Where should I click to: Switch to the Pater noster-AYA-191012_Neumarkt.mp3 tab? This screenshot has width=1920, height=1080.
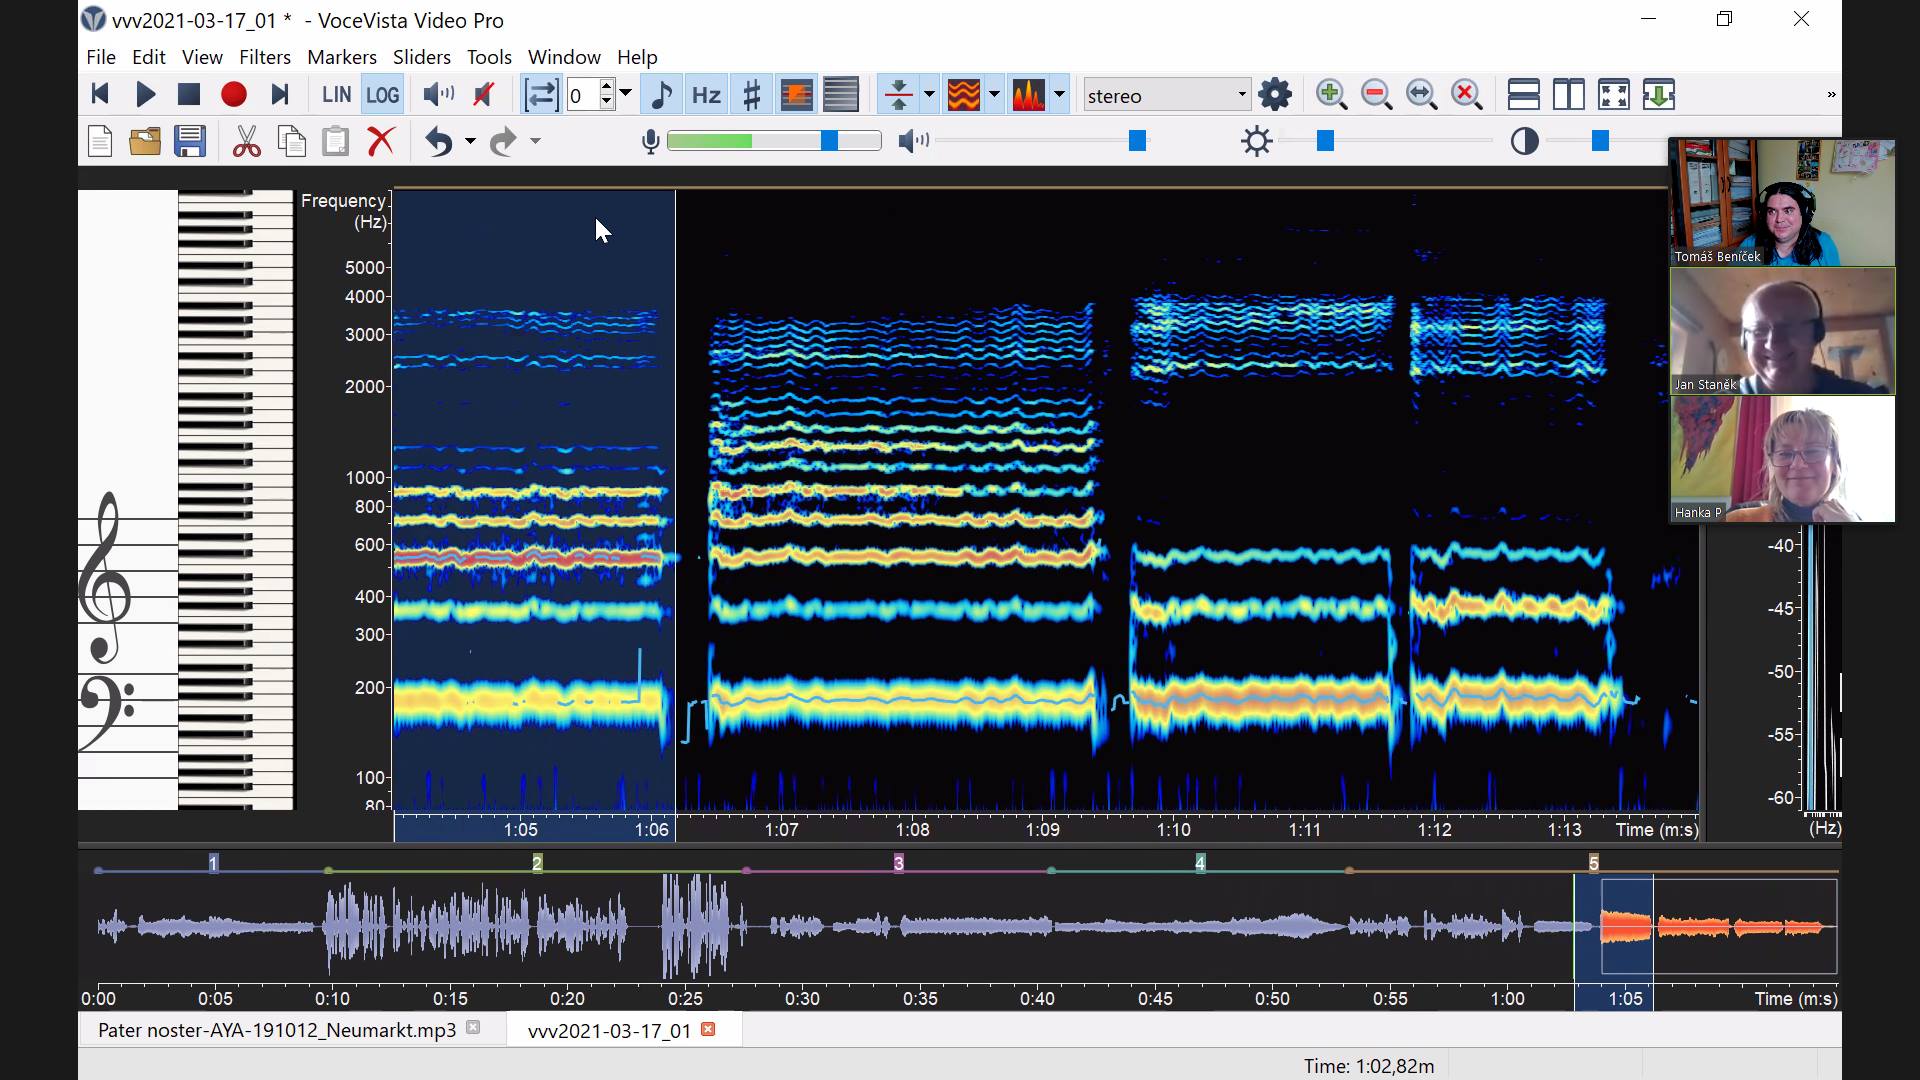click(277, 1030)
